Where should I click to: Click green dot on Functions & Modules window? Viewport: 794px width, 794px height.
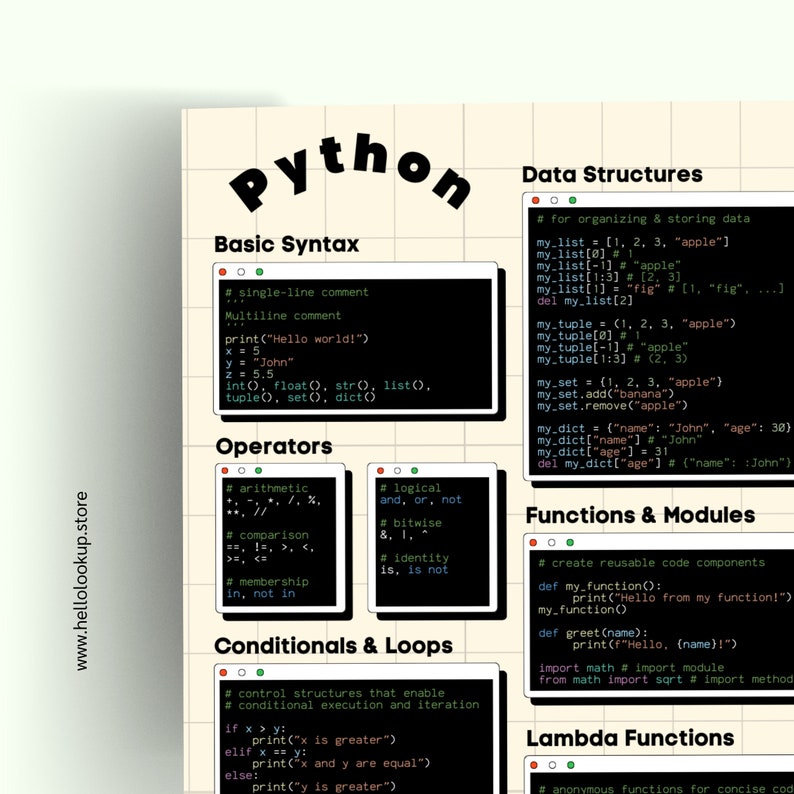point(570,542)
